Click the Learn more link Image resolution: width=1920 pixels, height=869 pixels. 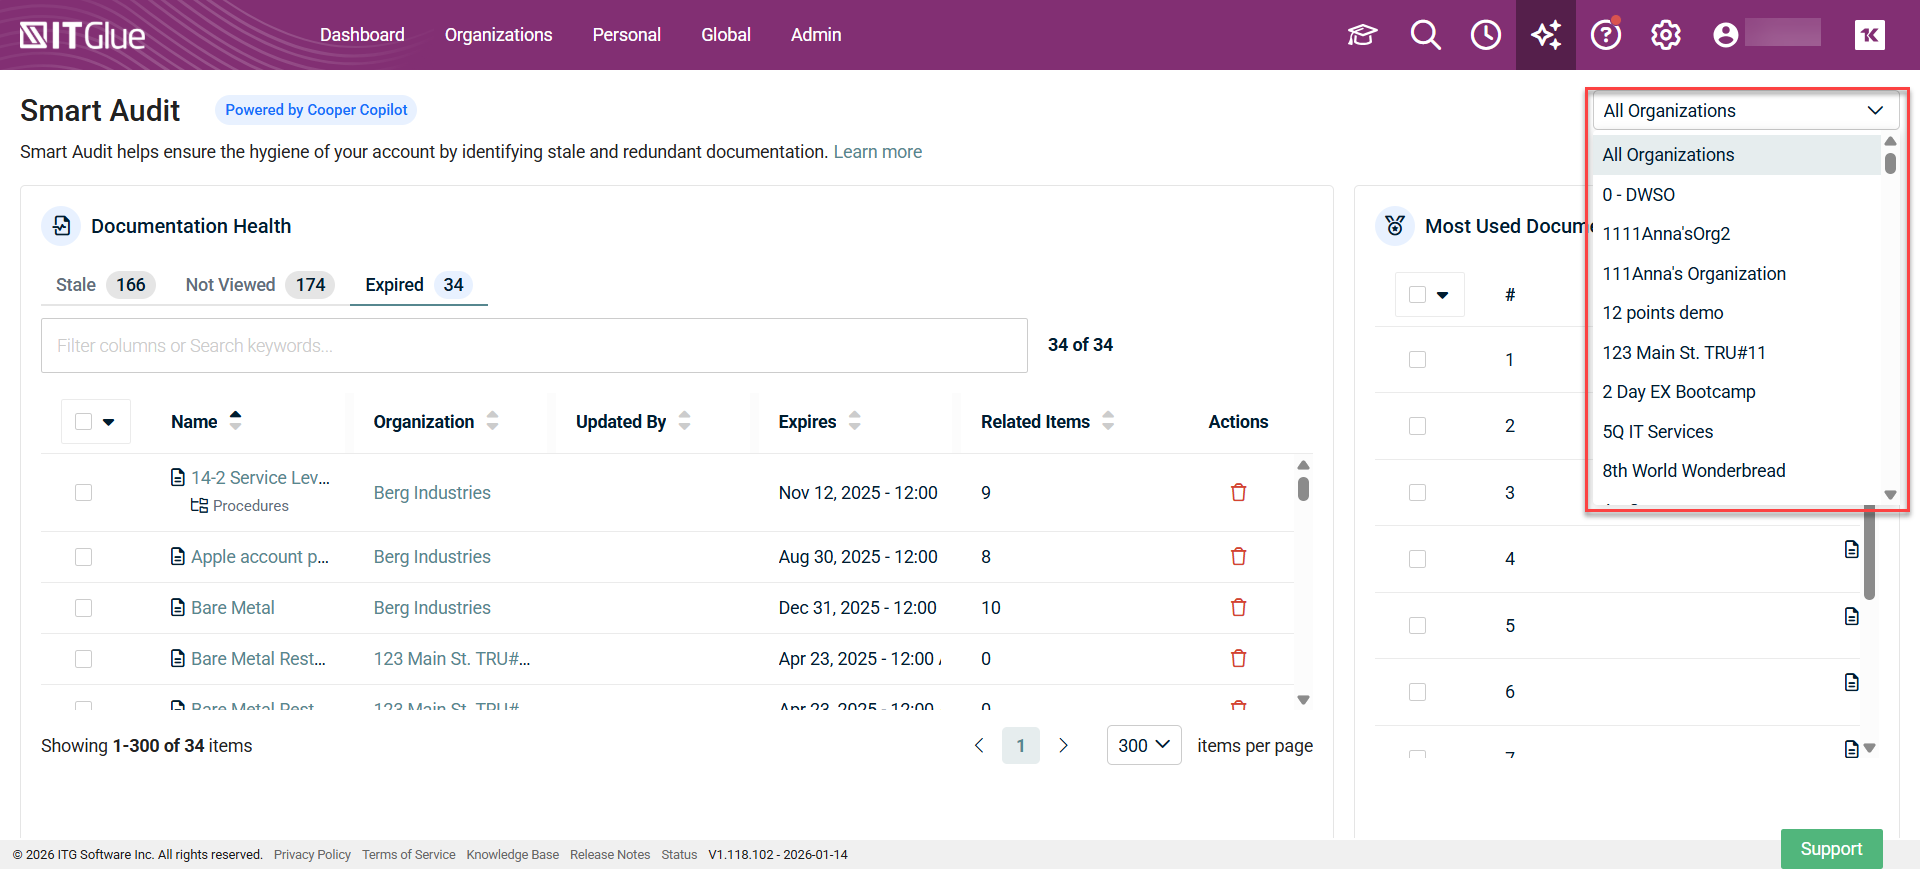tap(877, 152)
